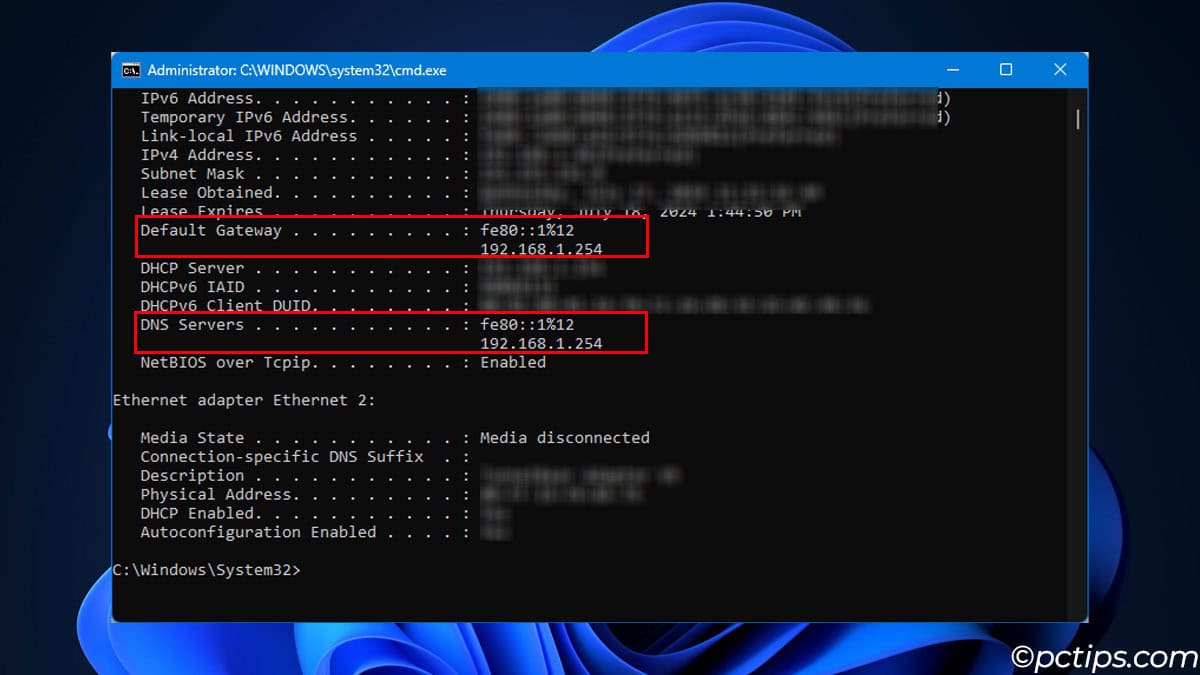Click the Default Gateway value fe80::1%12
The height and width of the screenshot is (675, 1200).
[x=527, y=230]
